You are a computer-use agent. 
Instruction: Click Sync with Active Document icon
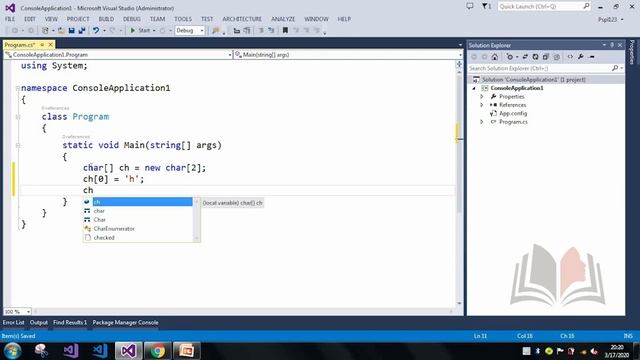coord(525,57)
